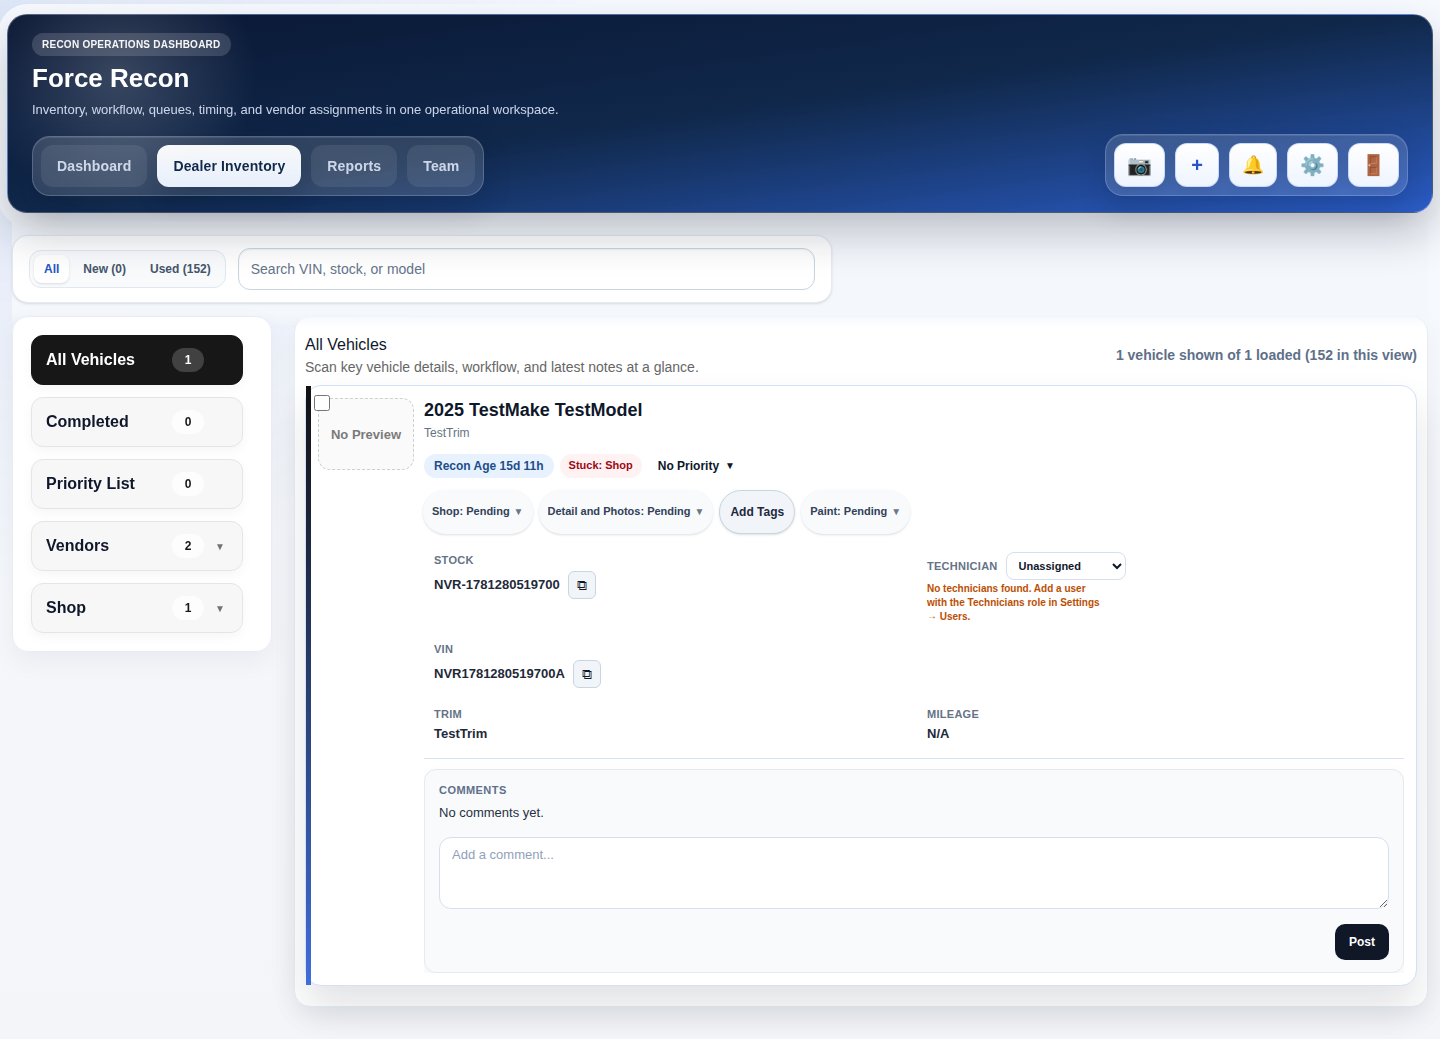1440x1040 pixels.
Task: Open the No Priority dropdown
Action: (696, 466)
